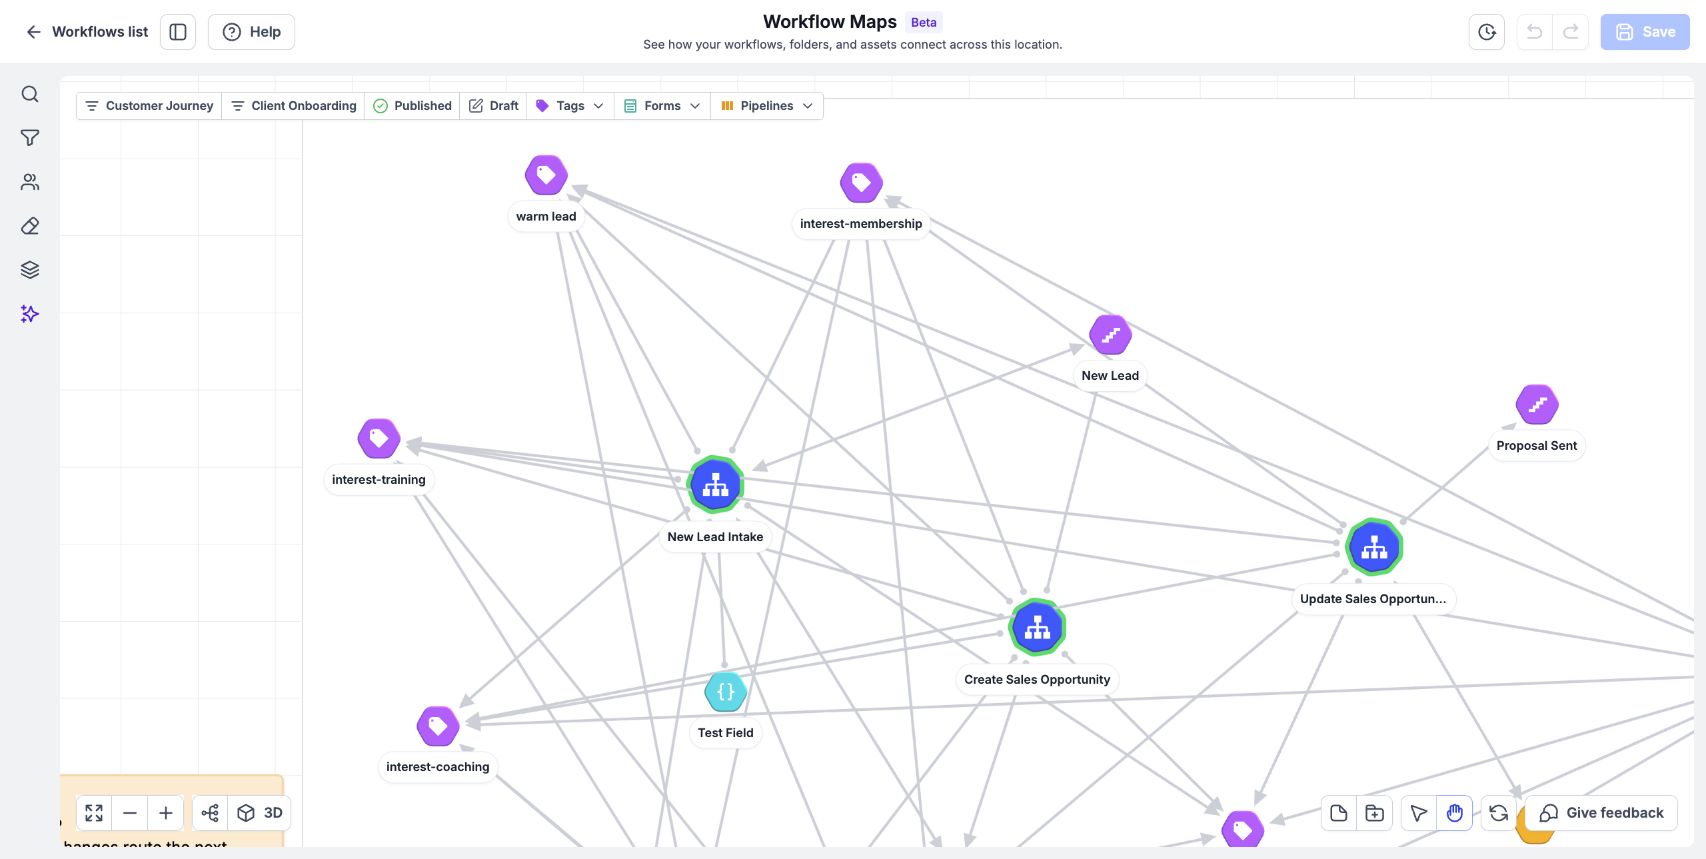Open Give feedback
1706x859 pixels.
click(1601, 813)
